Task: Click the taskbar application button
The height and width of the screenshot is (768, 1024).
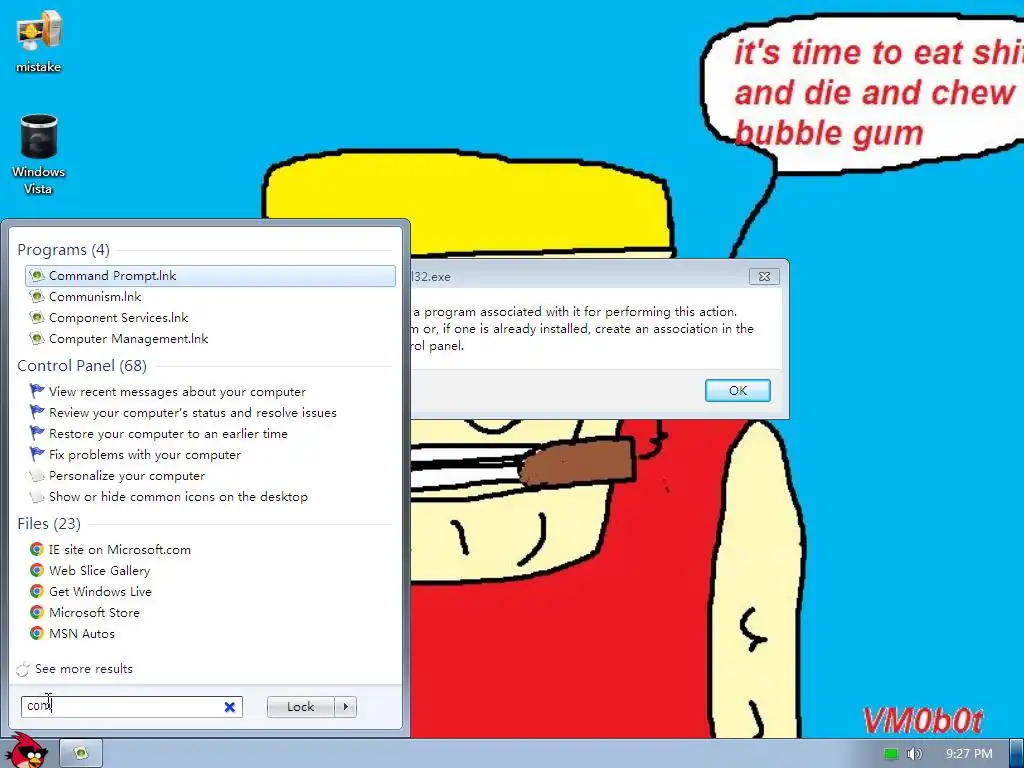Action: [81, 753]
